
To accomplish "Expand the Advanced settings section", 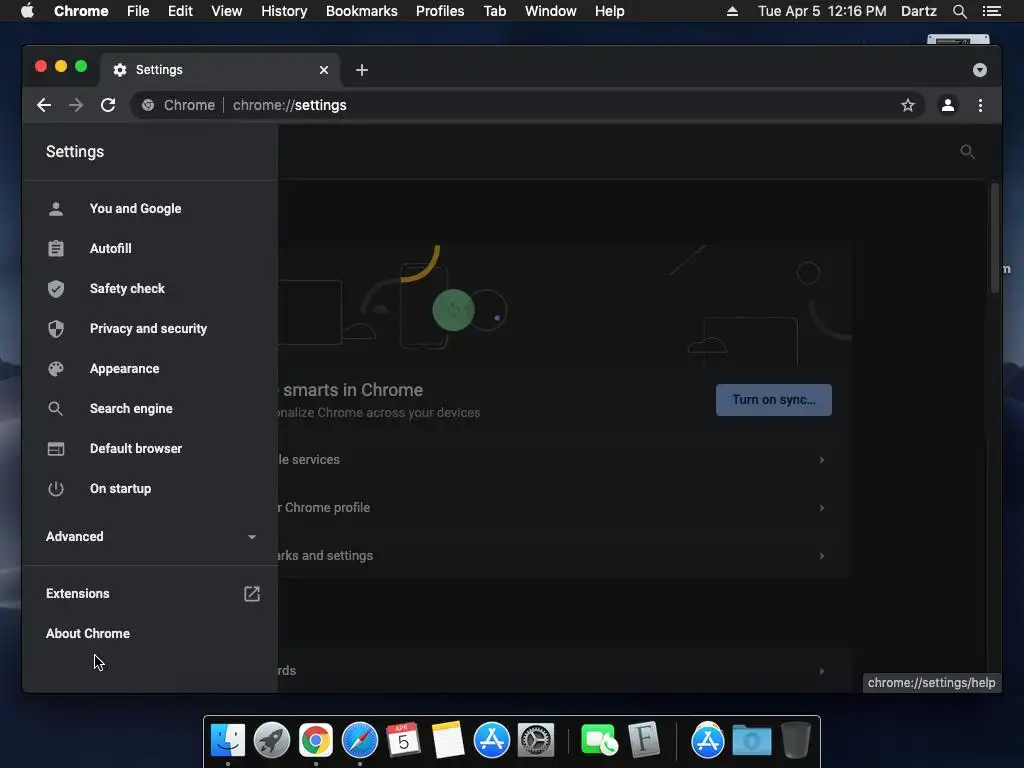I will coord(150,537).
